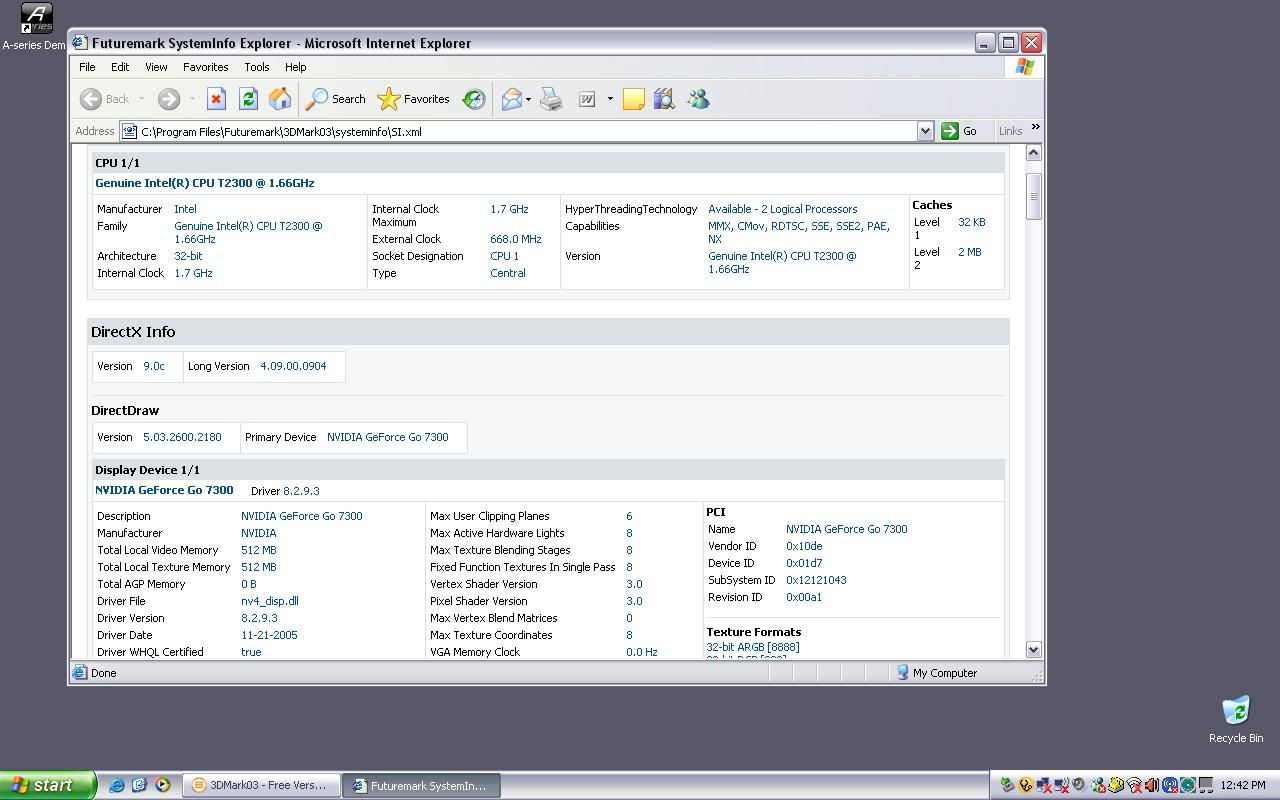This screenshot has width=1280, height=800.
Task: Select the Level 2 cache '2 MB' value
Action: (x=970, y=252)
